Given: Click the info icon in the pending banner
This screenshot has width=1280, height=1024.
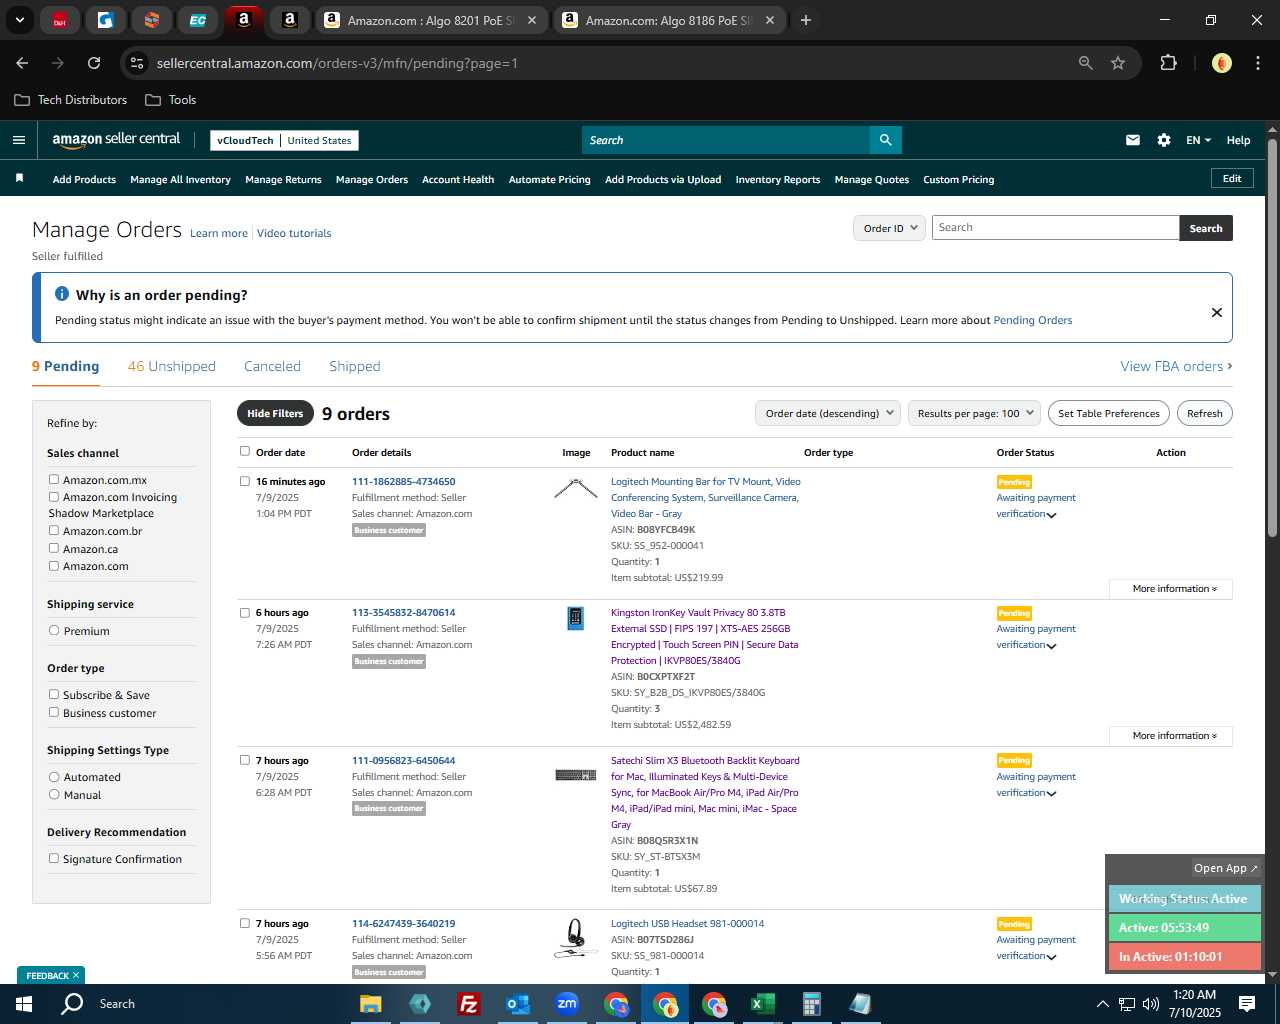Looking at the screenshot, I should [x=62, y=294].
